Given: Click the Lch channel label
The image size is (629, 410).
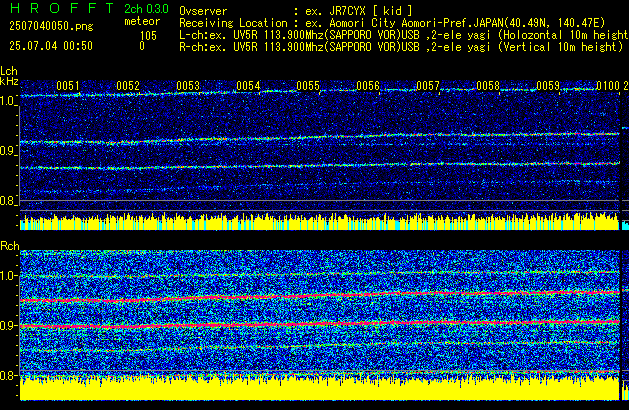Looking at the screenshot, I should [x=9, y=71].
